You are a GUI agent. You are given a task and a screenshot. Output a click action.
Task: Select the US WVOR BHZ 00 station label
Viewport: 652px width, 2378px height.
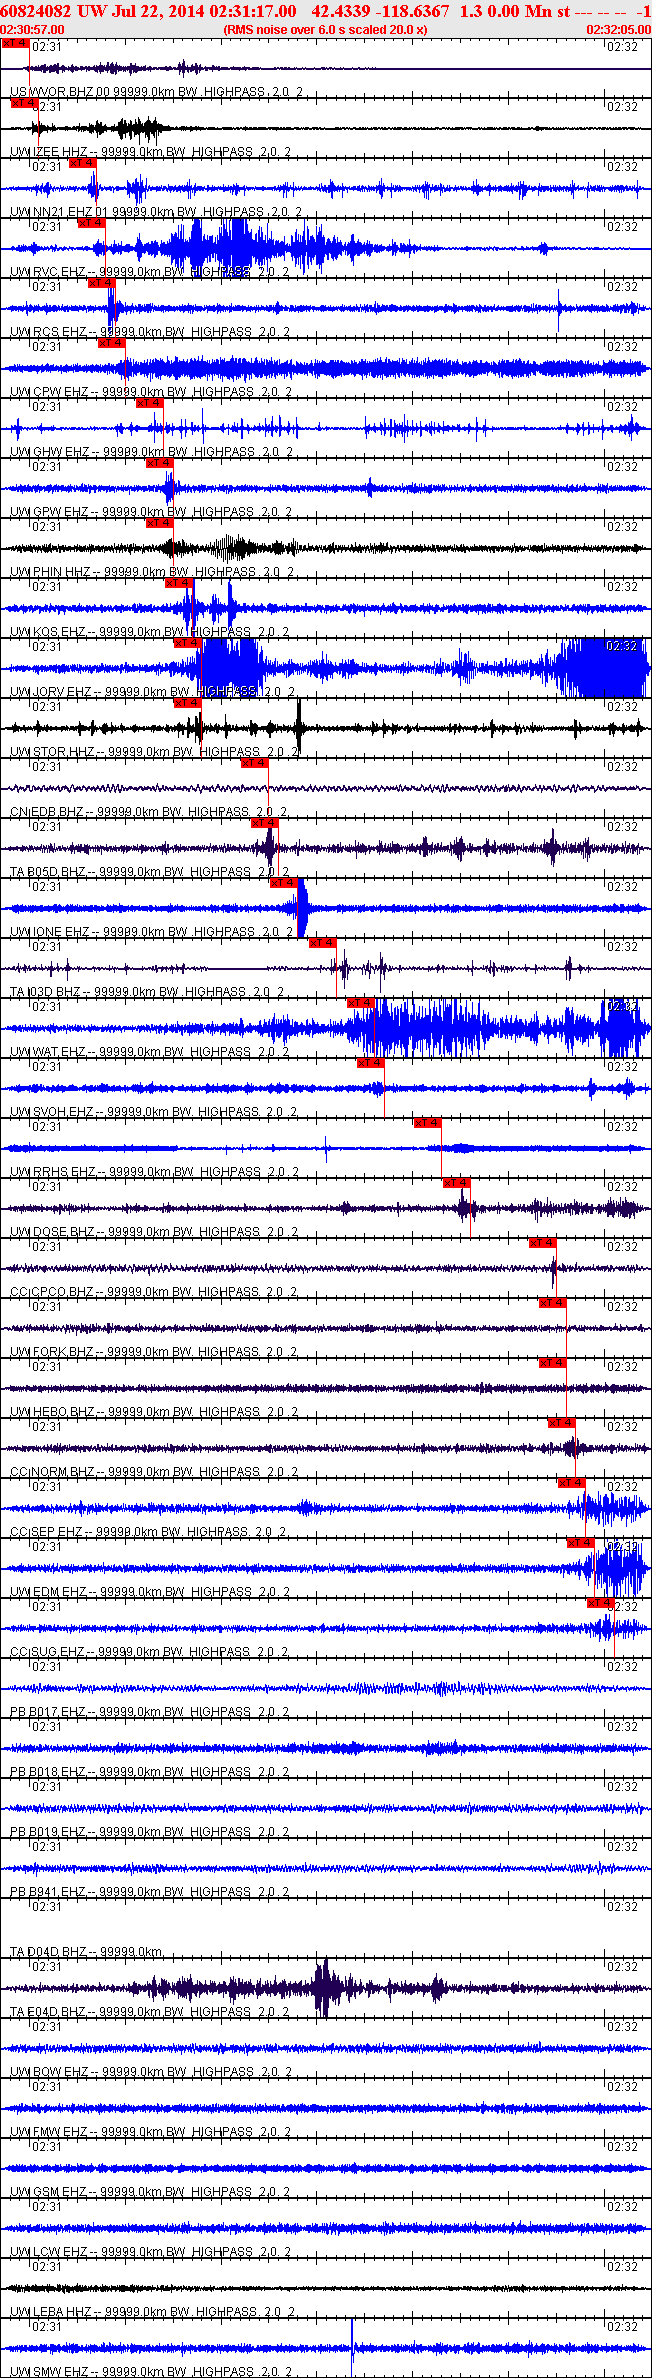coord(156,92)
